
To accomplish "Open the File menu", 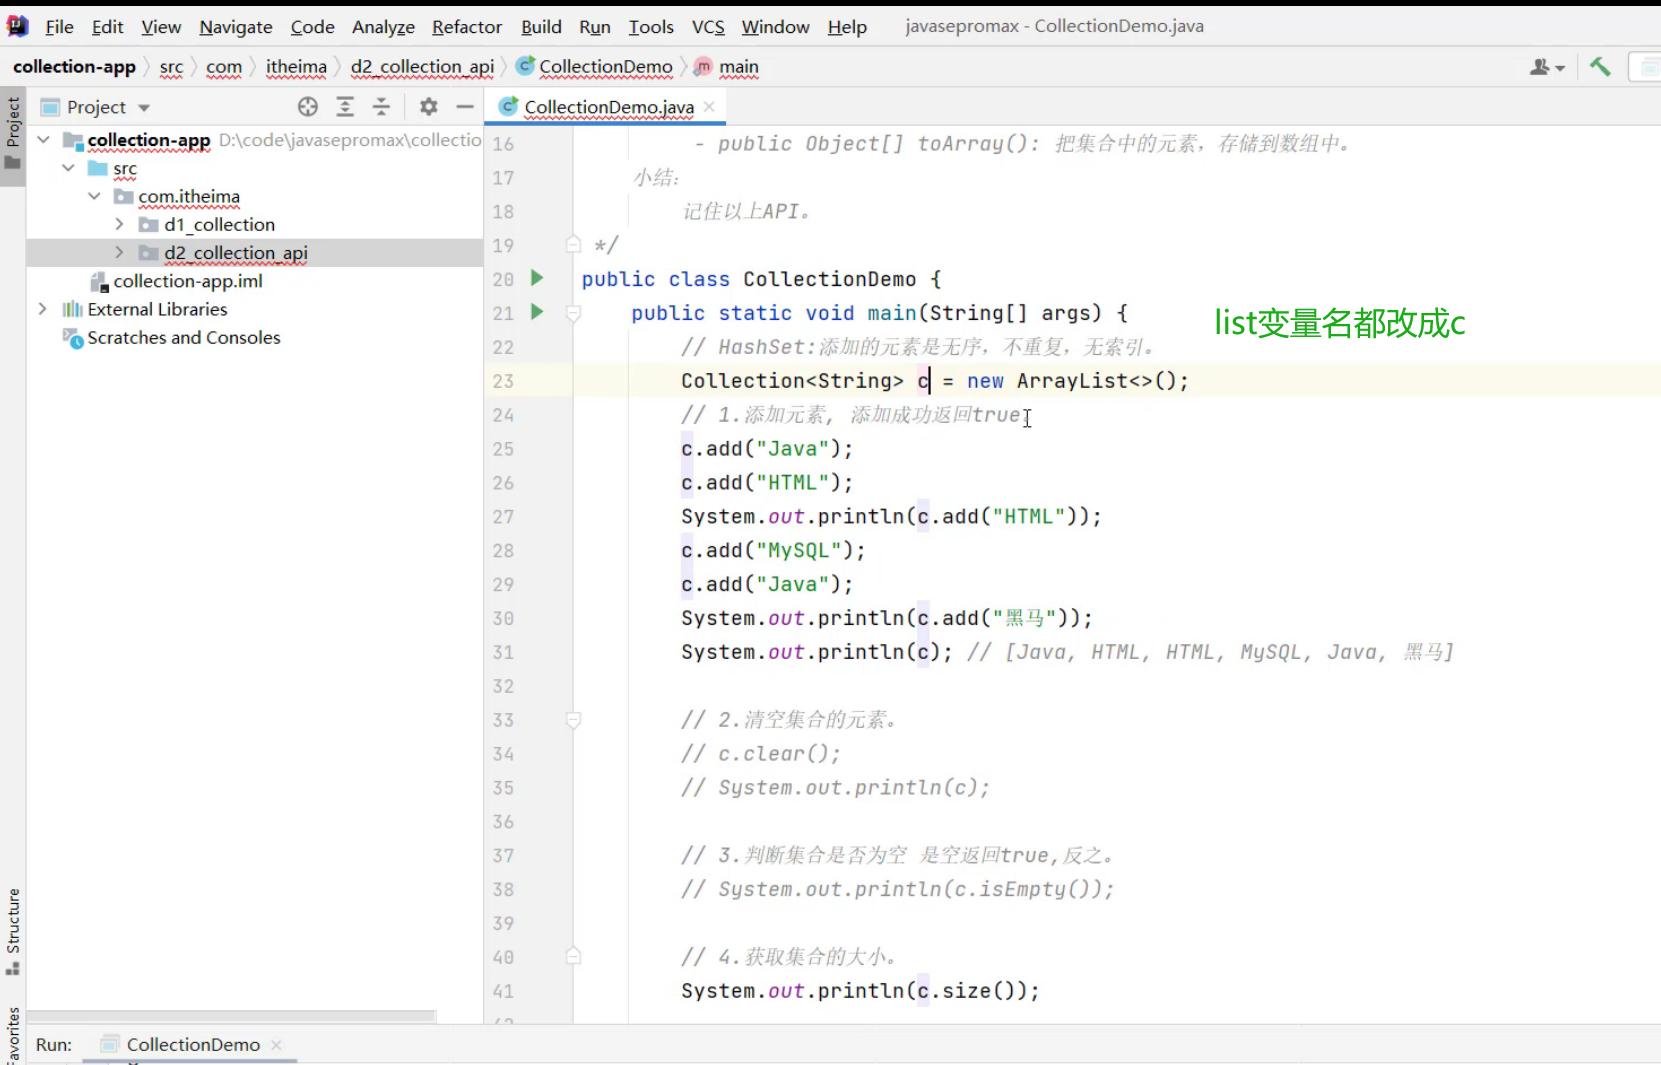I will tap(59, 27).
